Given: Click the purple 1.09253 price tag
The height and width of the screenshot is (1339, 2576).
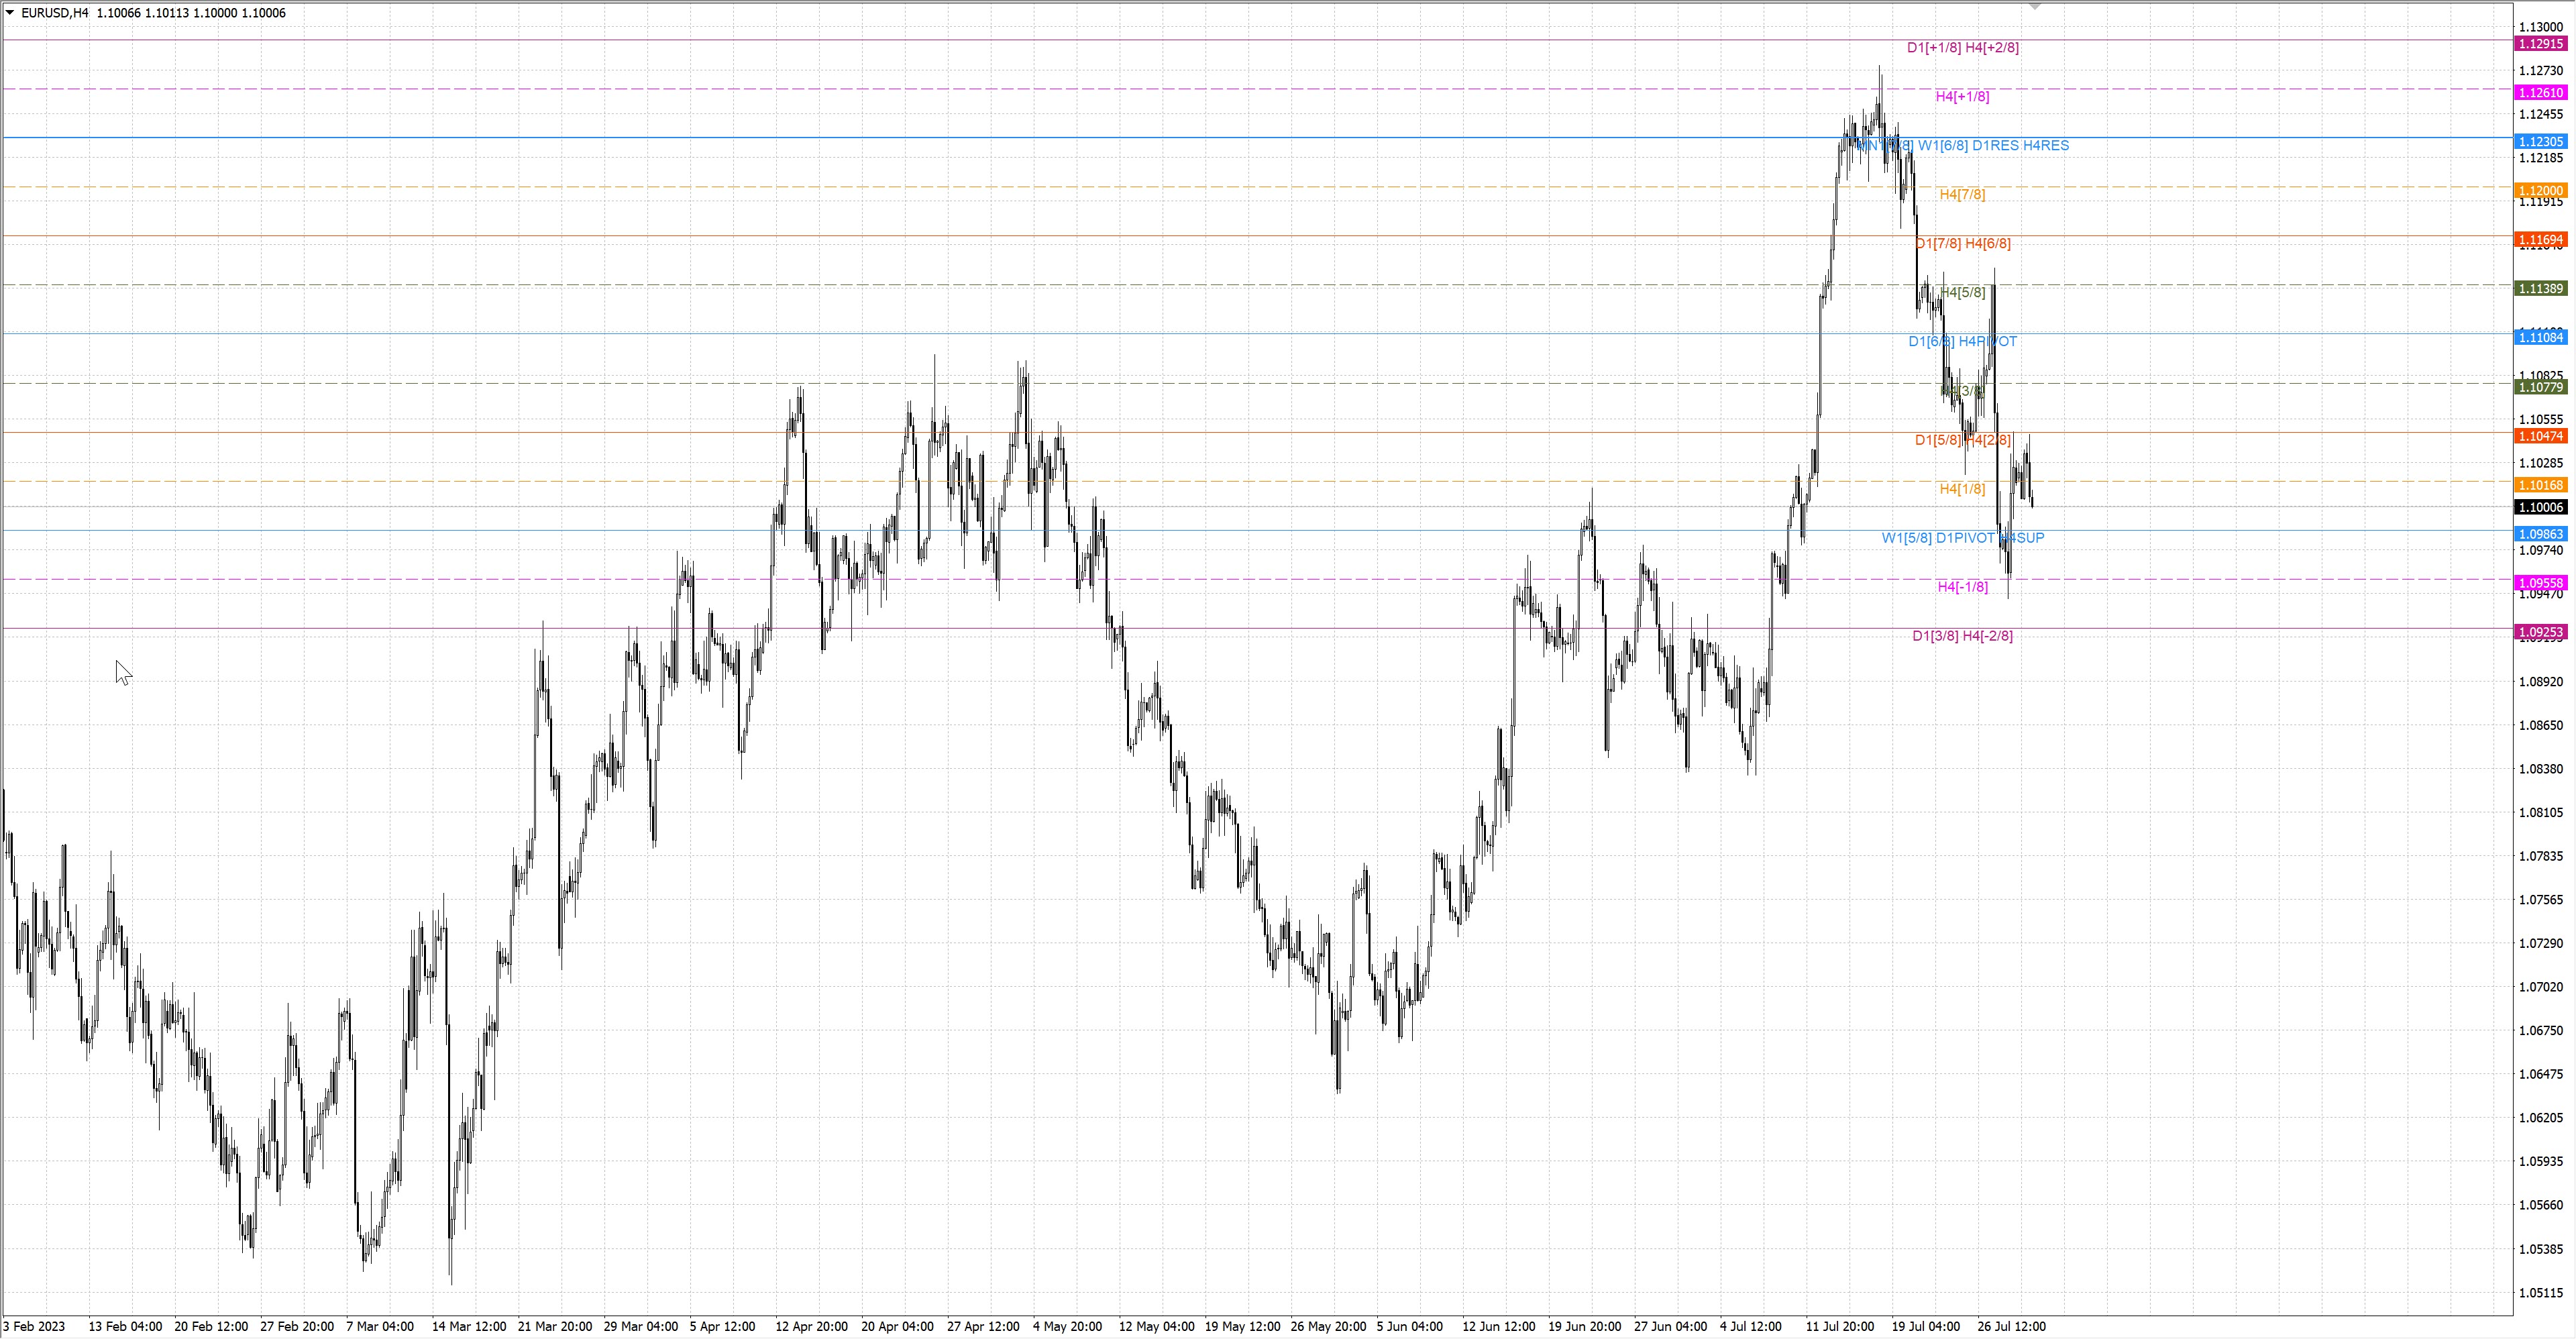Looking at the screenshot, I should pyautogui.click(x=2540, y=633).
